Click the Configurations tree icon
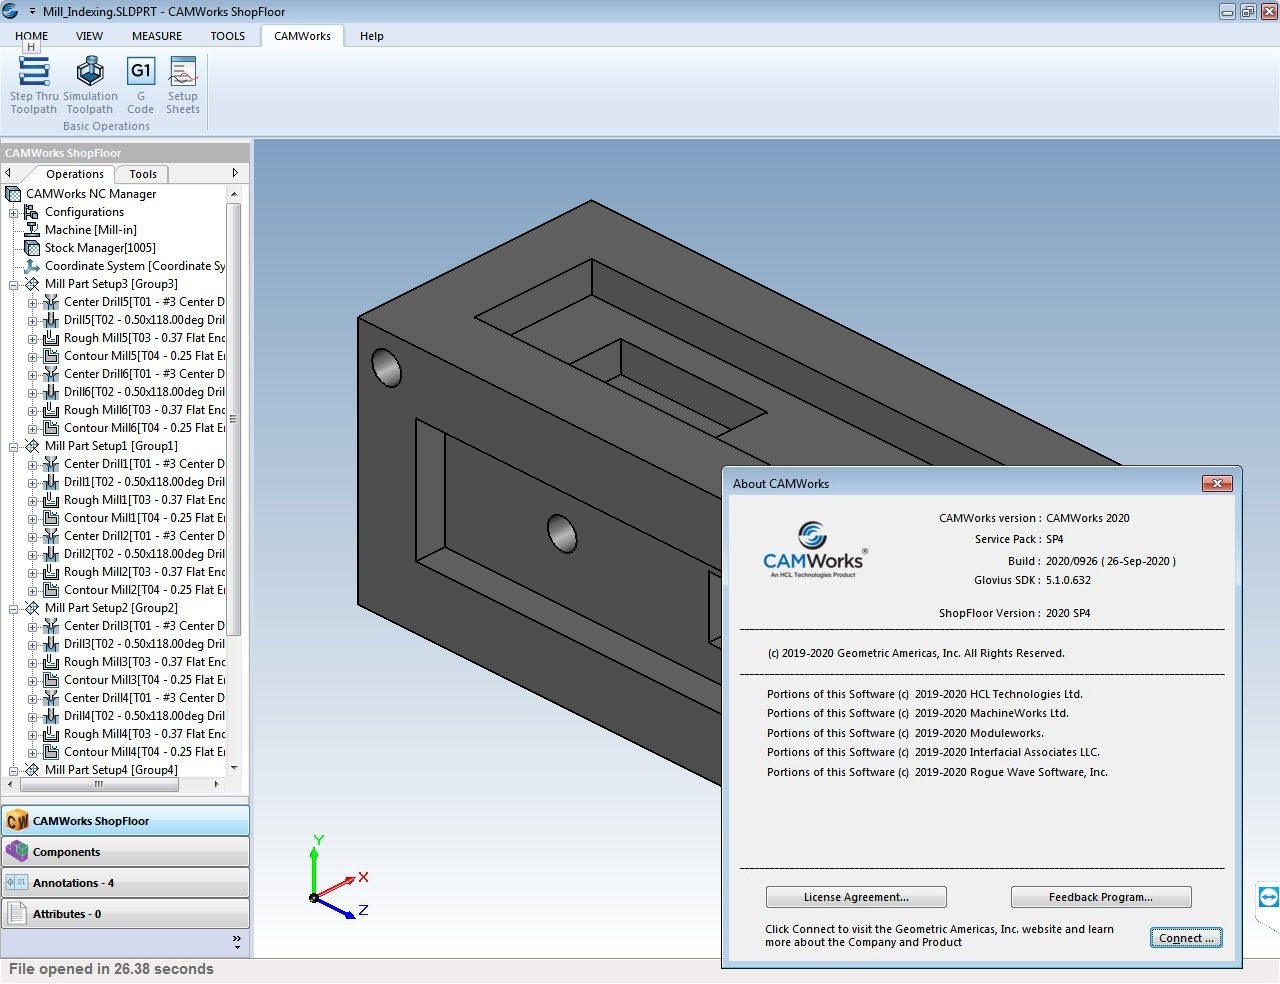 point(32,212)
